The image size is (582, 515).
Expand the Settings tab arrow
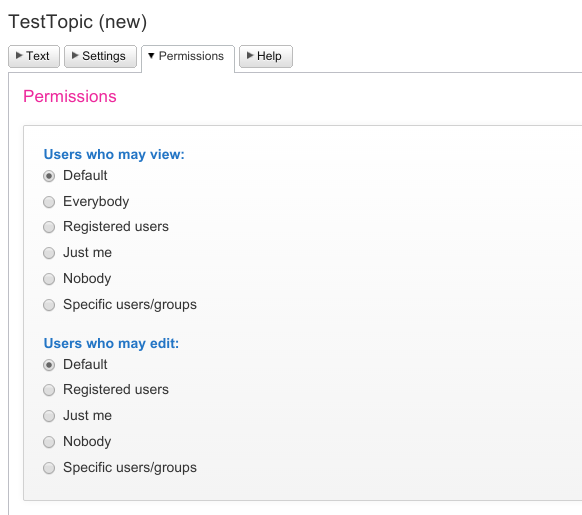75,55
